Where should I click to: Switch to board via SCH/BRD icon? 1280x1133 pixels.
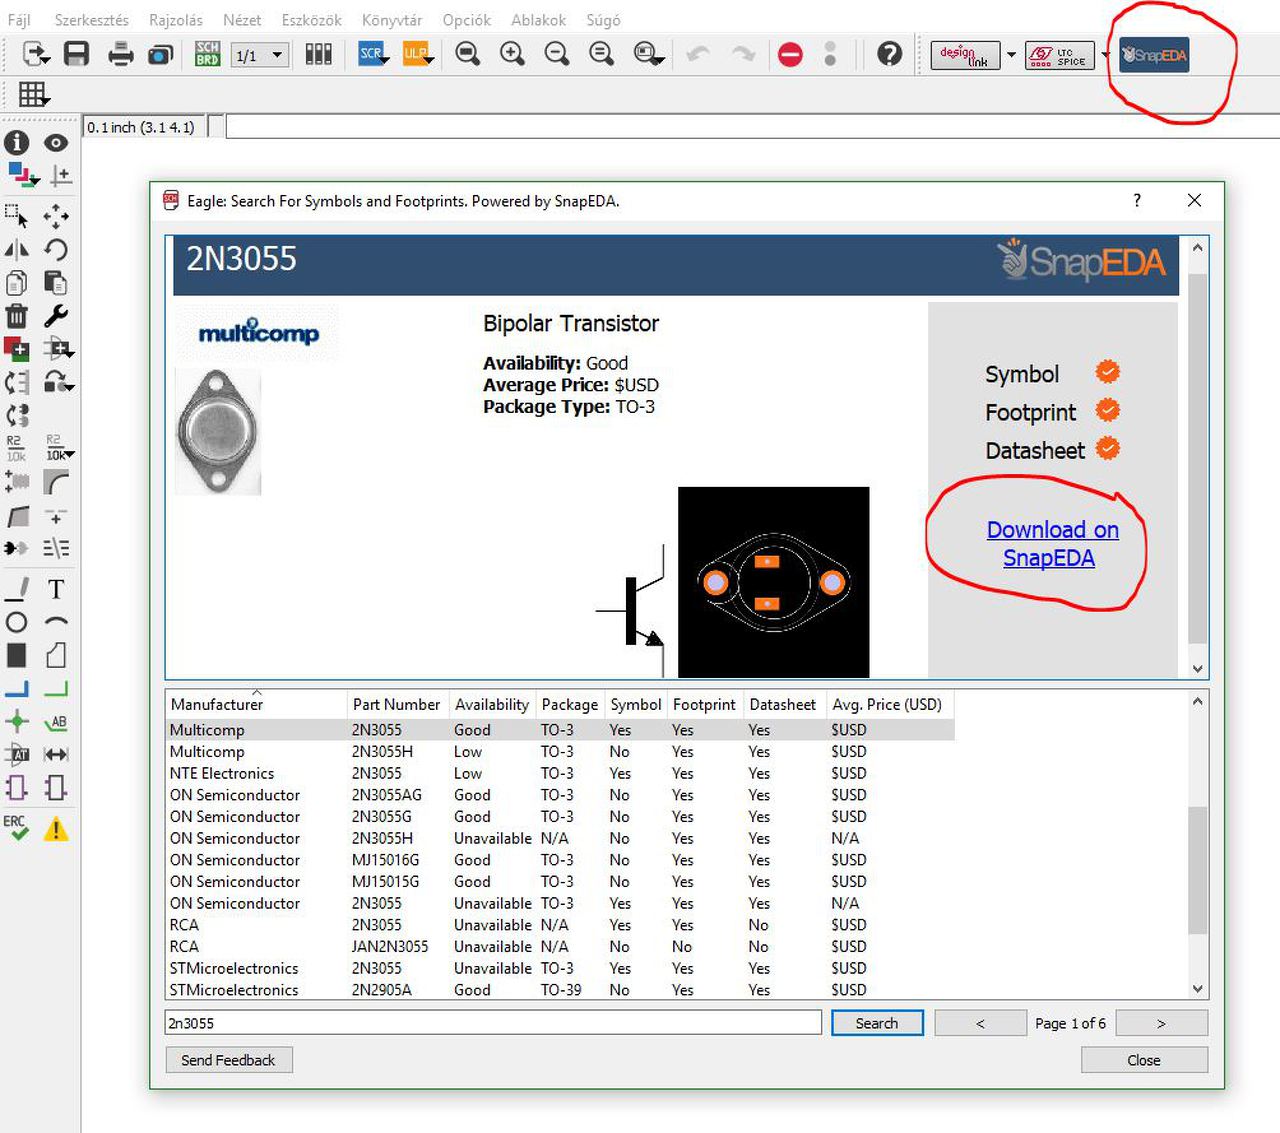pyautogui.click(x=207, y=54)
